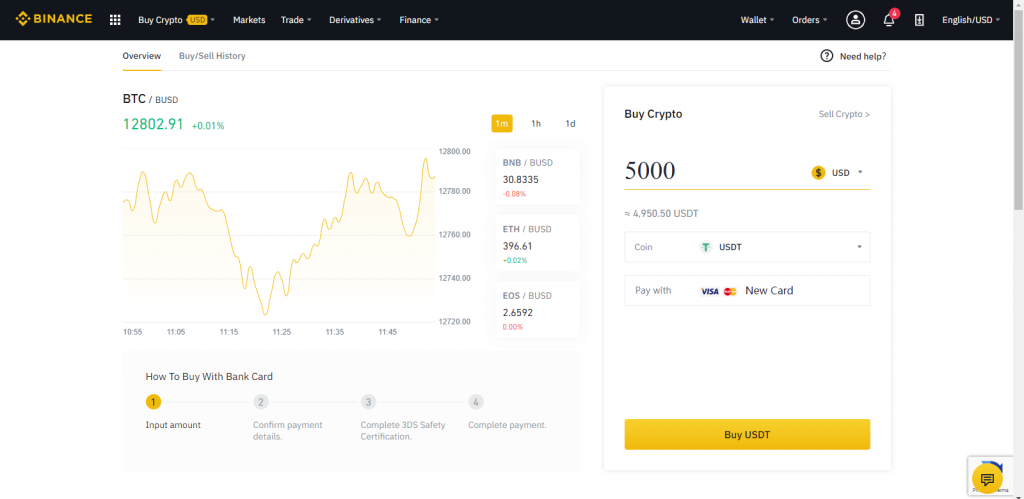Click the Binance logo
Screen dimensions: 1024x499
(x=54, y=19)
